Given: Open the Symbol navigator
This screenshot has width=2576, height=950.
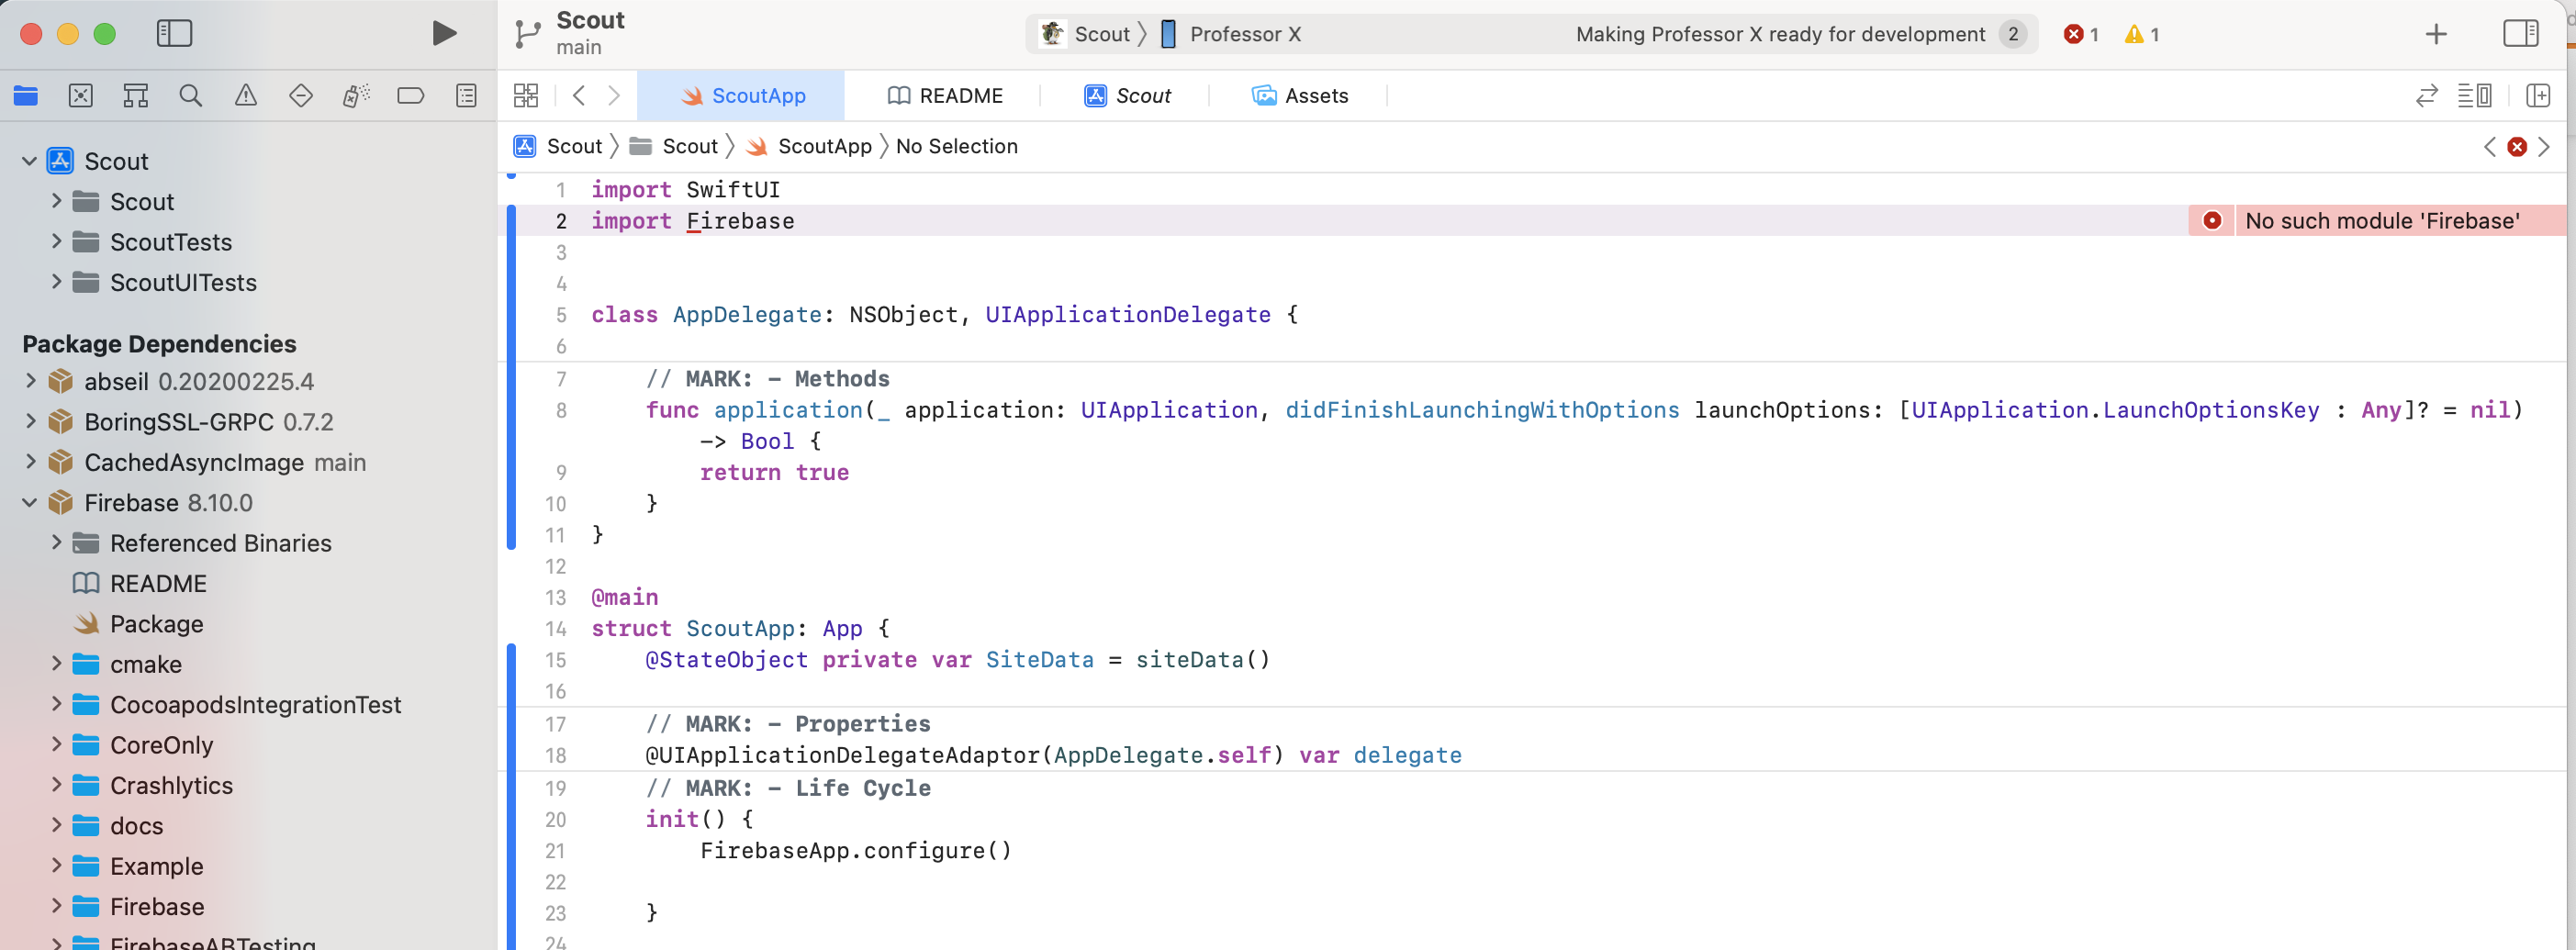Looking at the screenshot, I should (x=136, y=96).
